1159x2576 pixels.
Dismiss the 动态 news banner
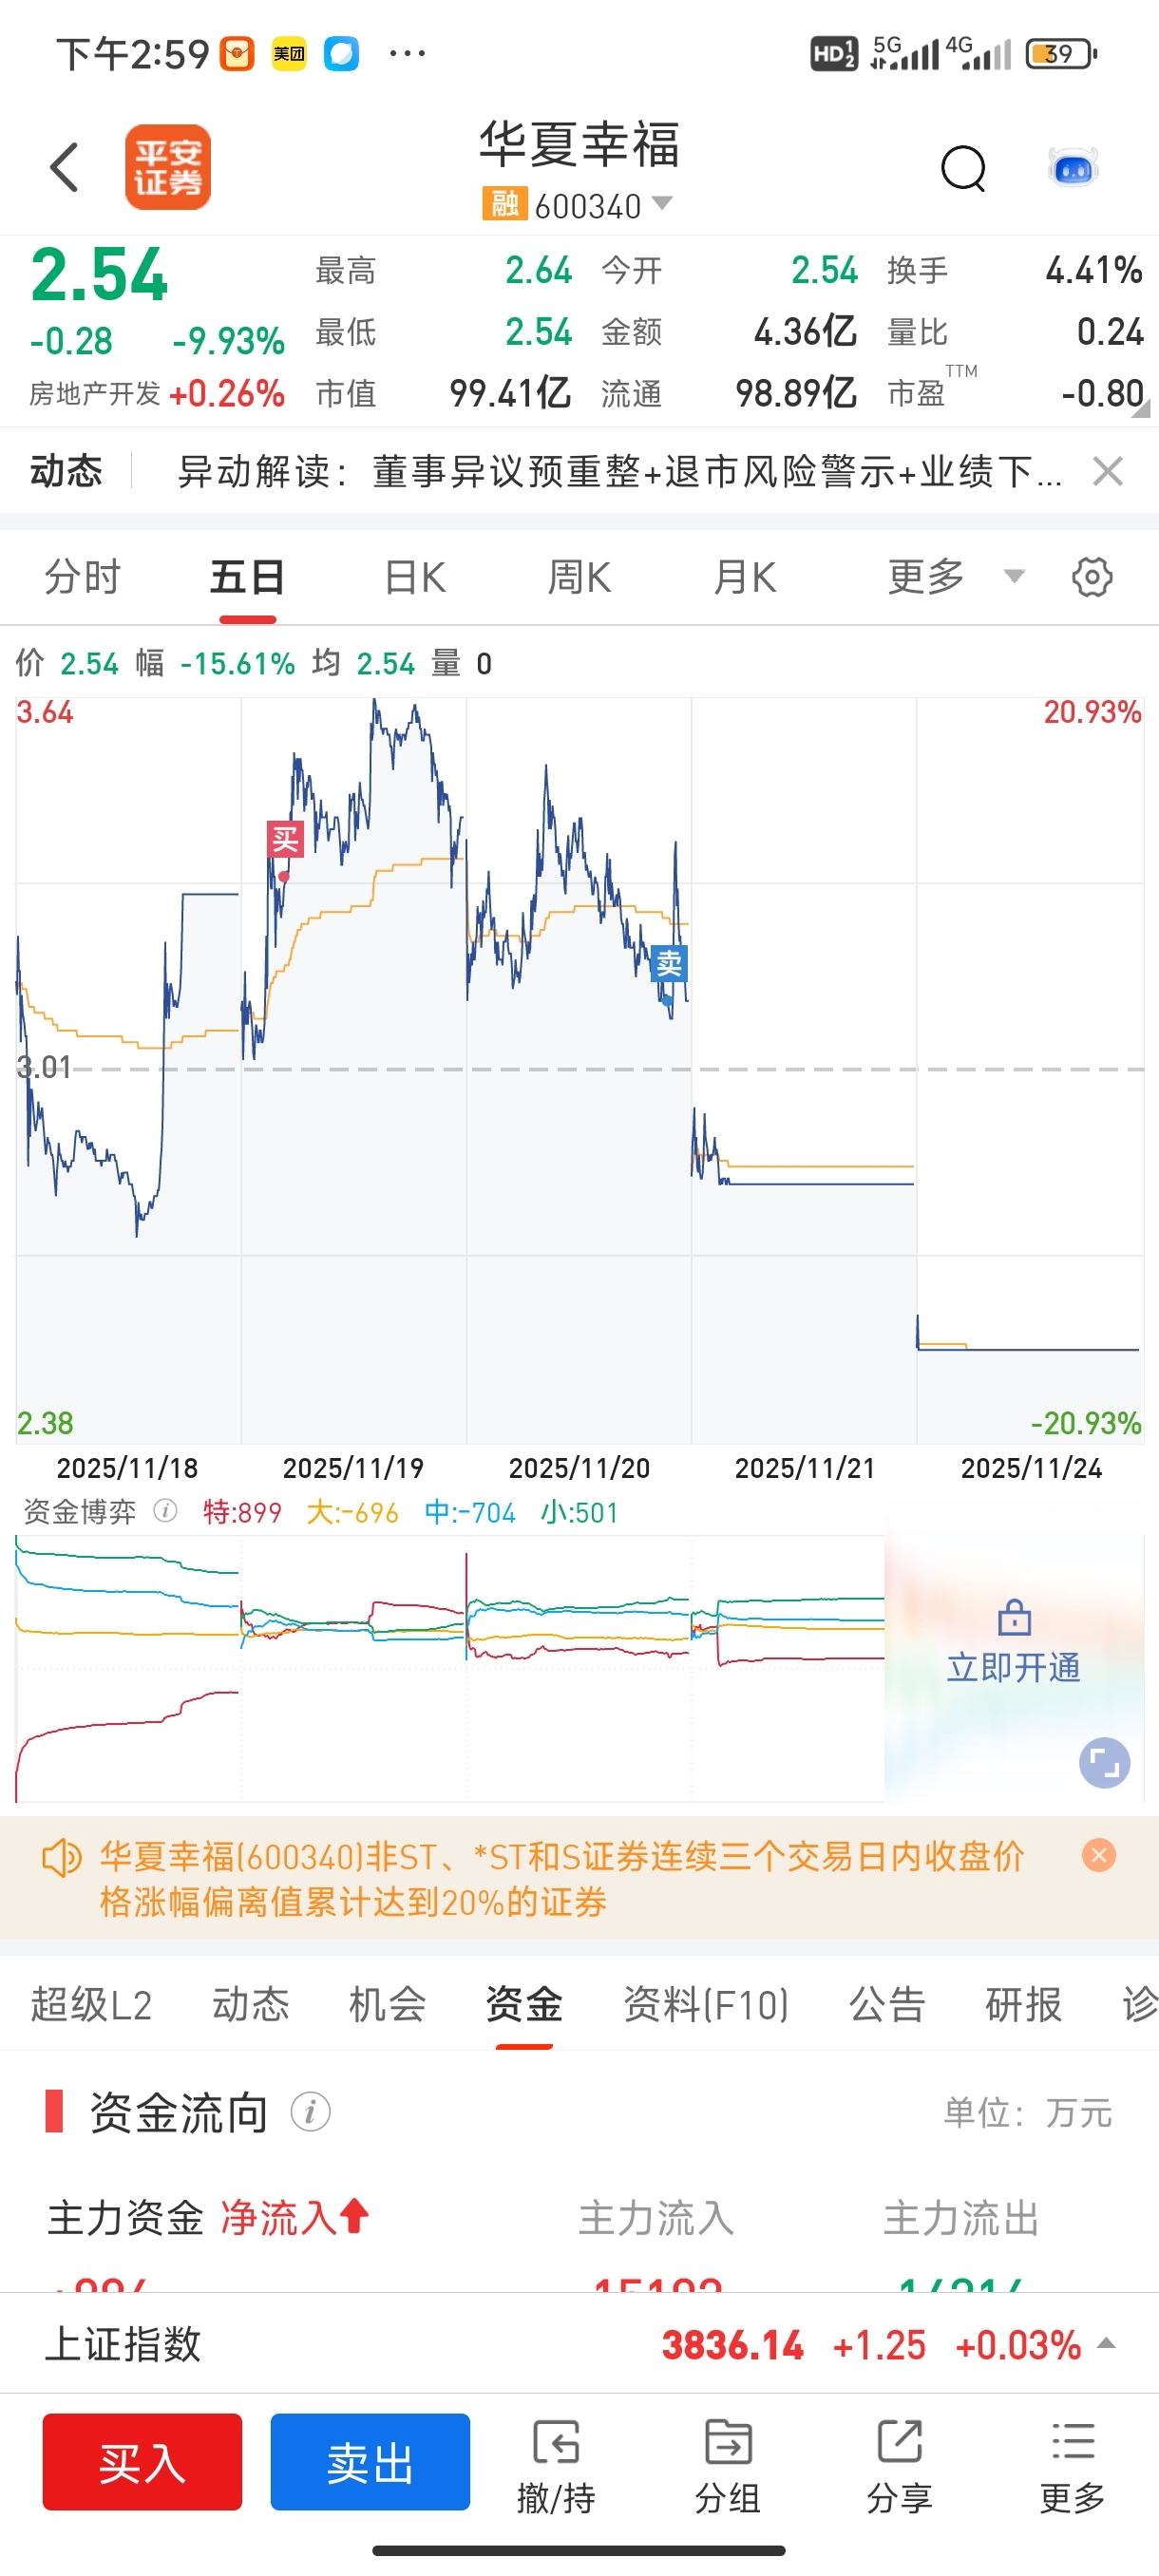(1108, 471)
